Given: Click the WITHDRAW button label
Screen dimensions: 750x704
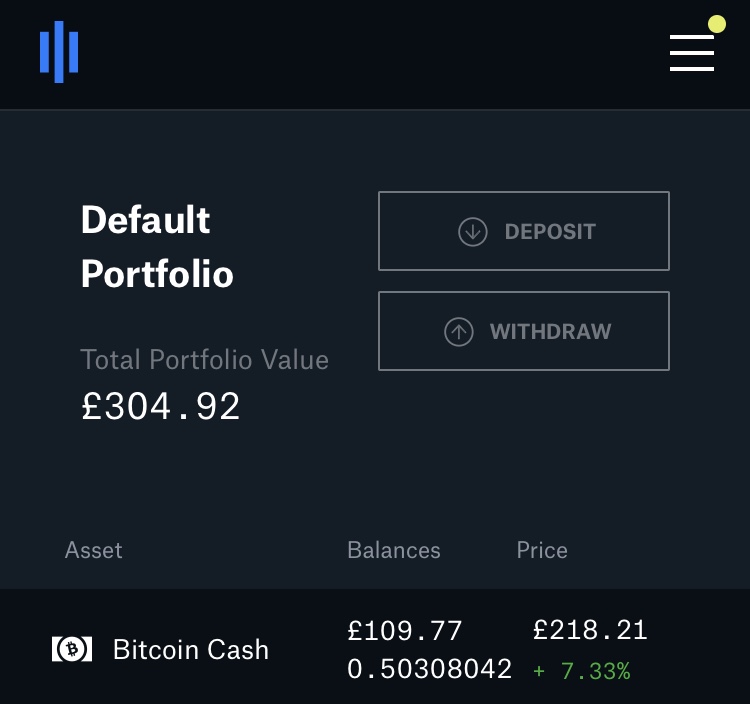Looking at the screenshot, I should click(551, 331).
